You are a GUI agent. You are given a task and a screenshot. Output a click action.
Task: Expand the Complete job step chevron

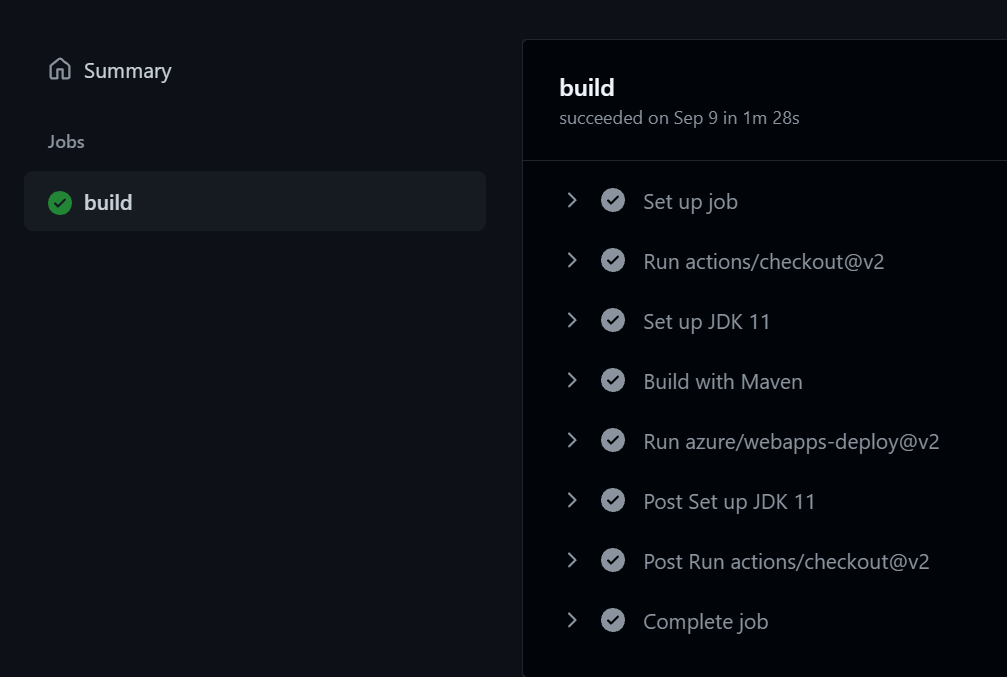point(572,620)
